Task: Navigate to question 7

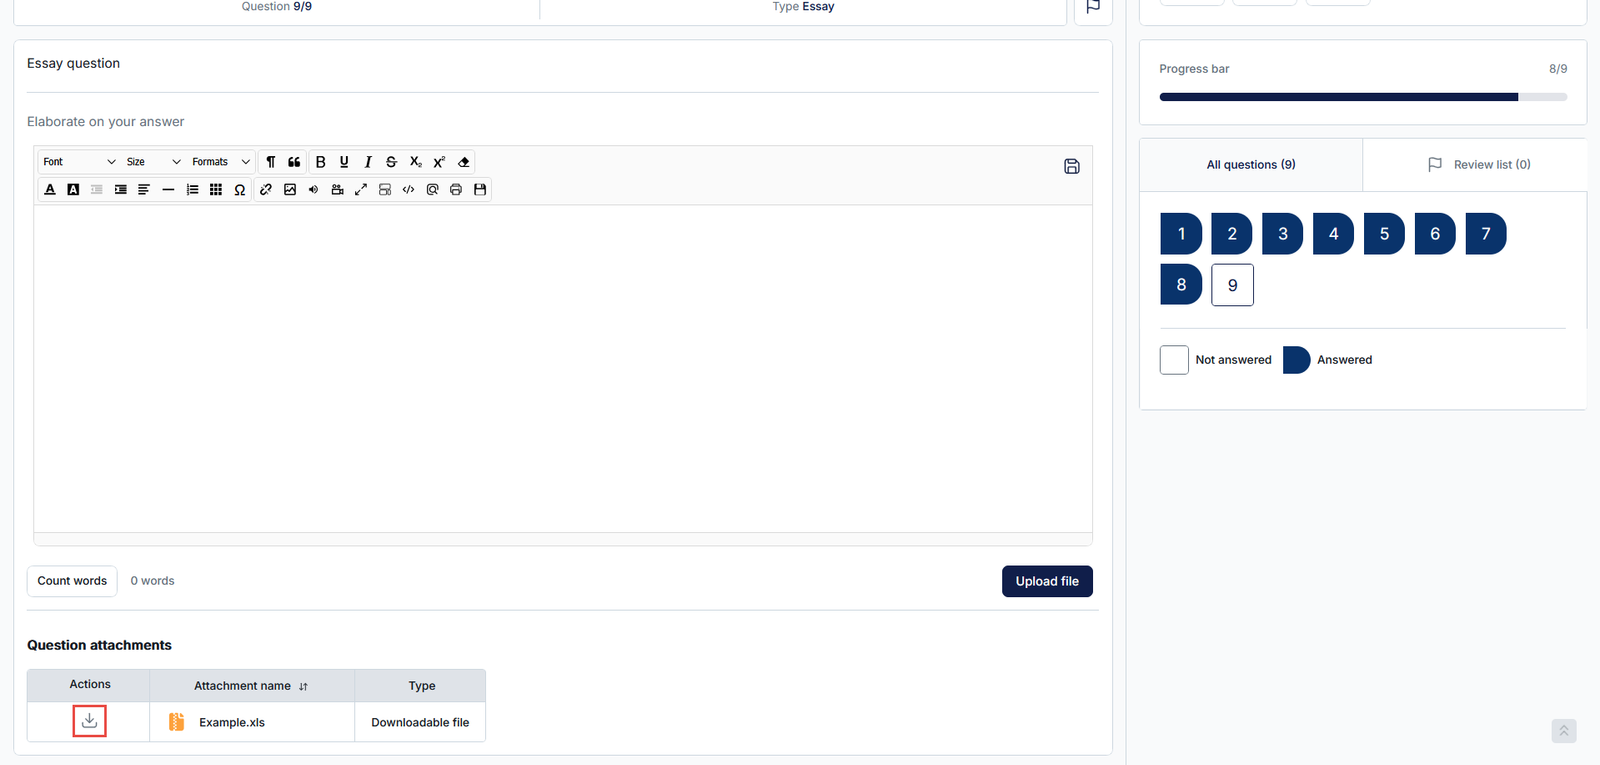Action: click(x=1486, y=234)
